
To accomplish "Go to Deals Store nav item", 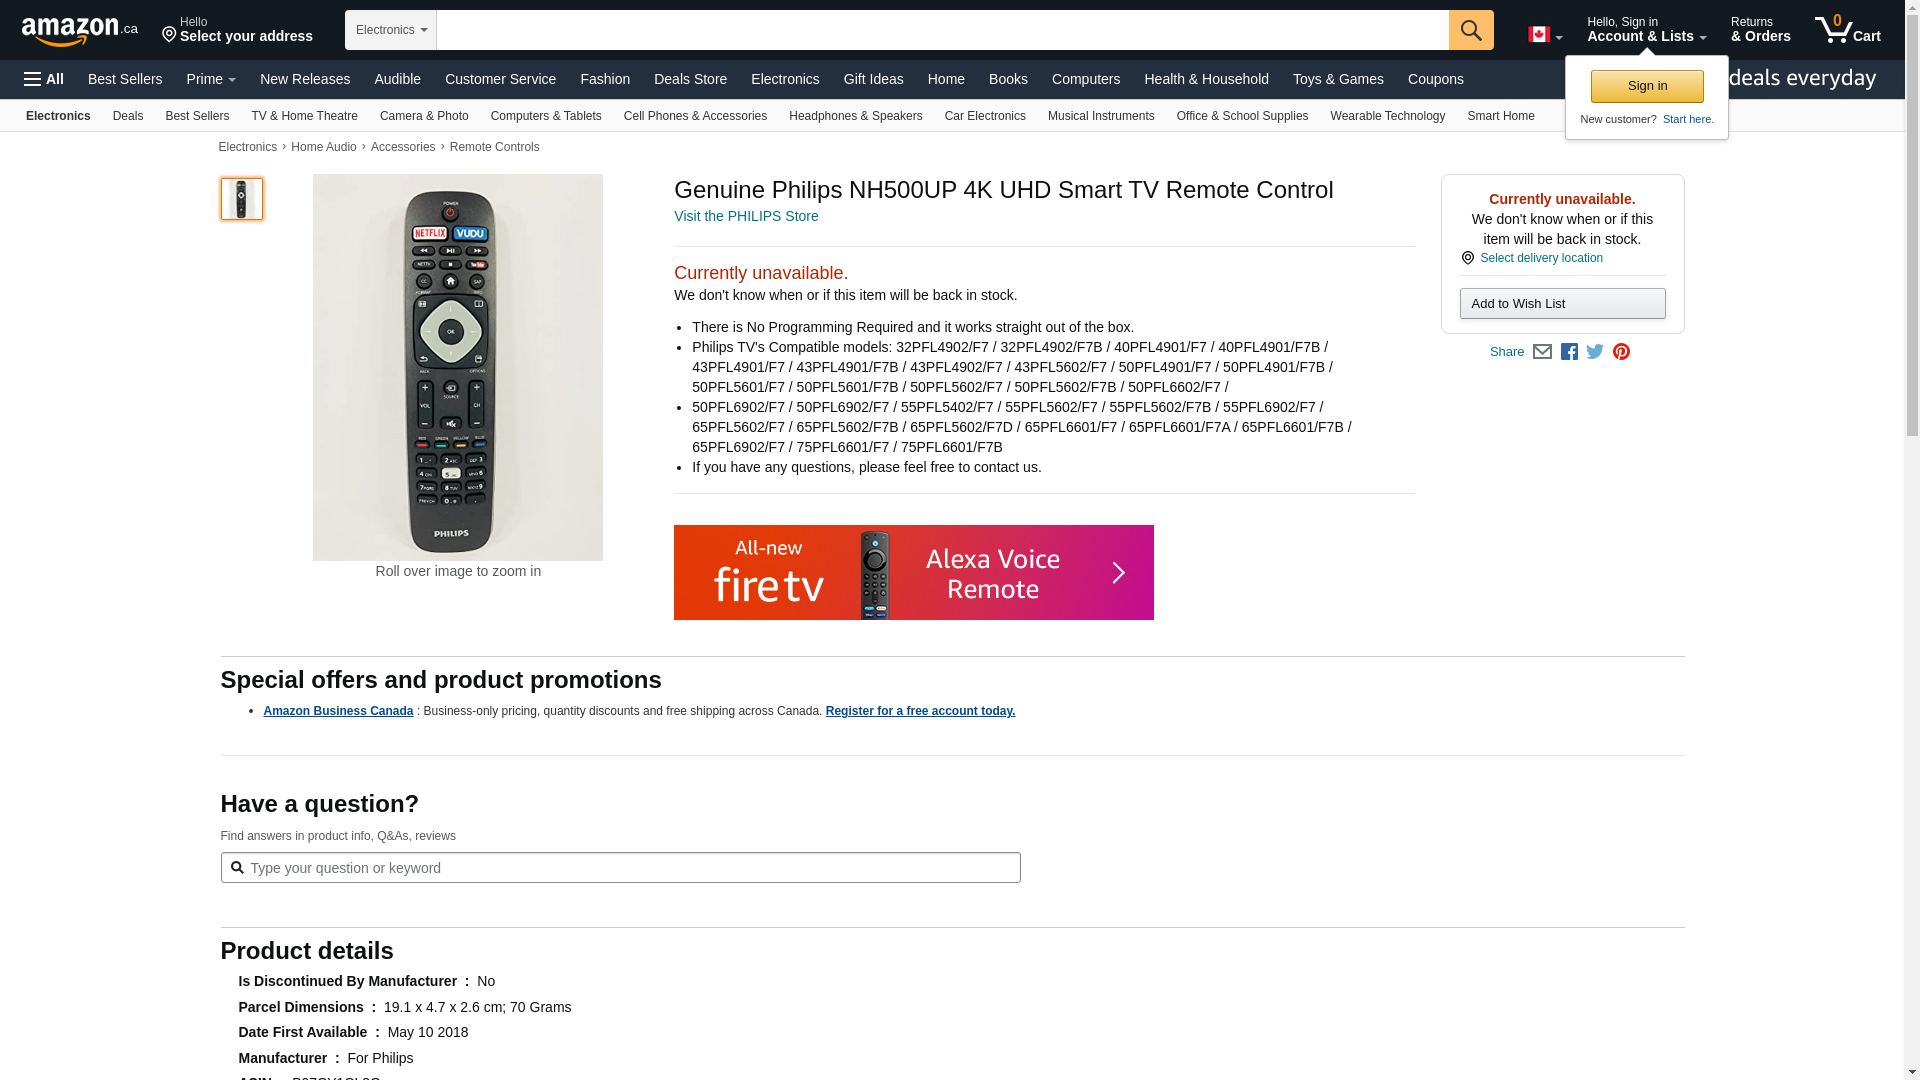I will point(690,79).
